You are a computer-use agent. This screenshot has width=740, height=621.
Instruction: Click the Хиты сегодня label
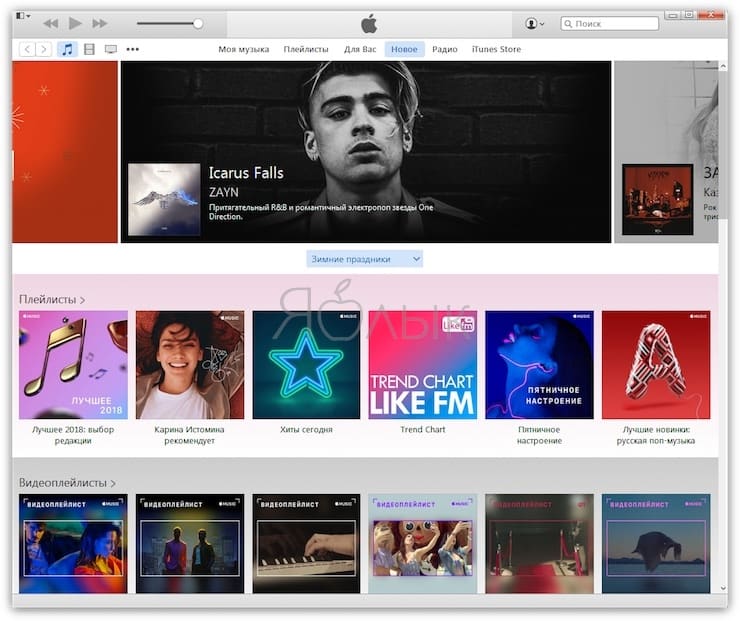tap(306, 429)
